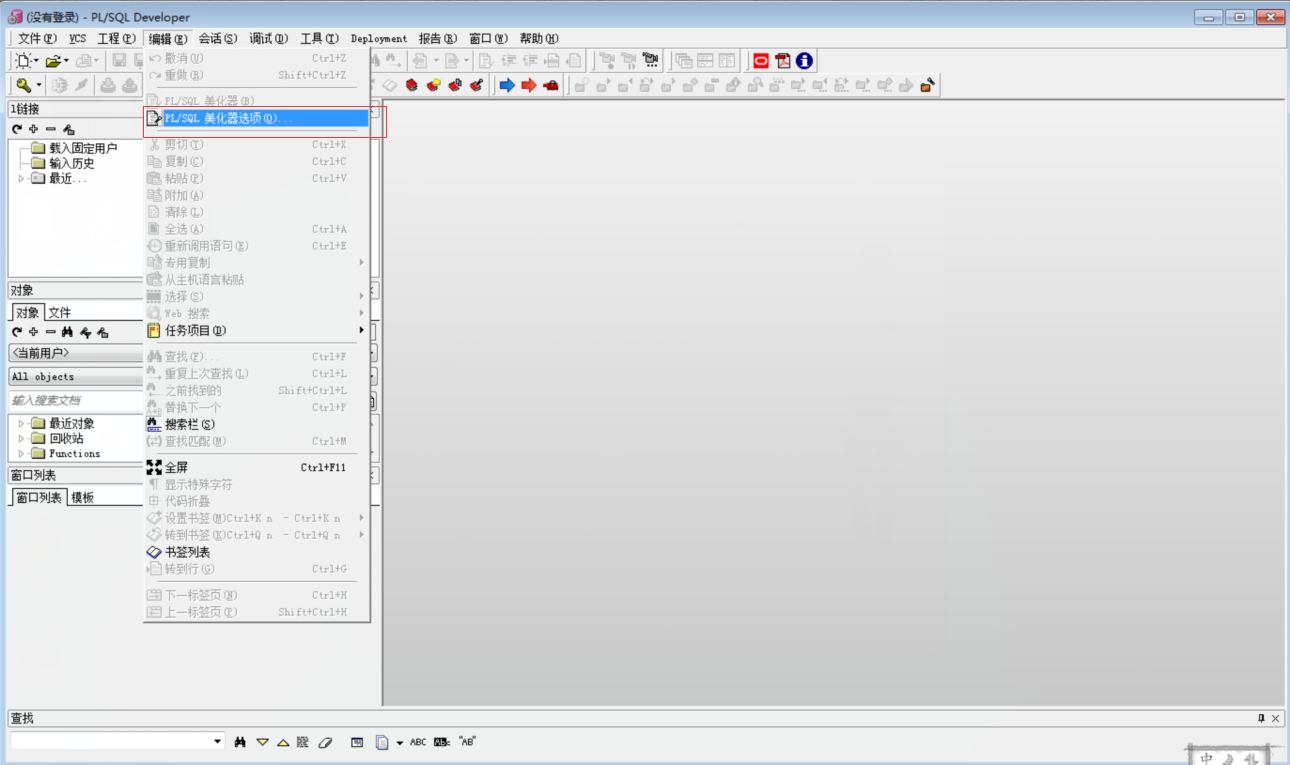Expand the 最近对象 folder
Viewport: 1290px width, 765px height.
(x=22, y=424)
